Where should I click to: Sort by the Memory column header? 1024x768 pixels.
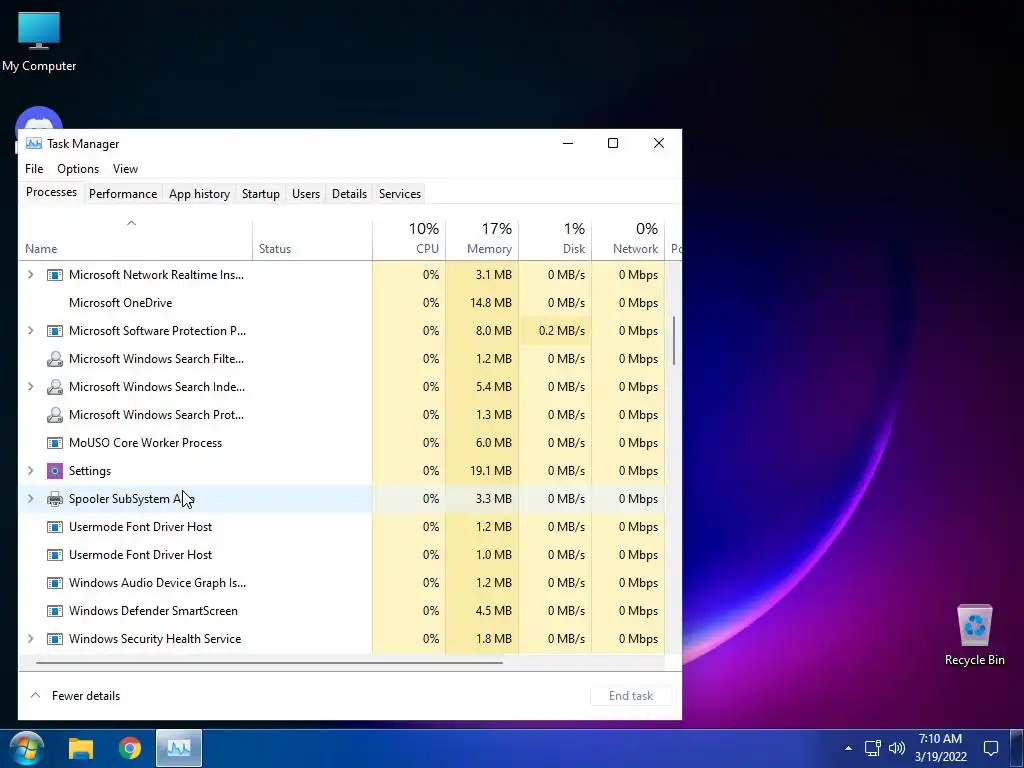(482, 240)
